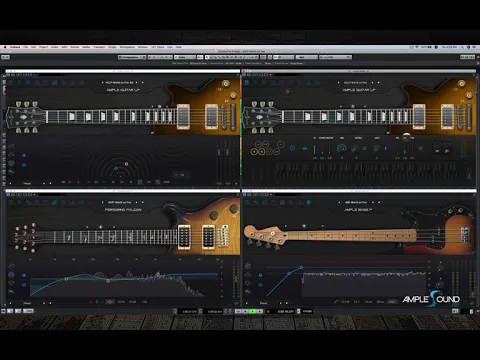Open the Workspaces dropdown in Cubase toolbar
Viewport: 480px width, 360px height.
tap(132, 57)
